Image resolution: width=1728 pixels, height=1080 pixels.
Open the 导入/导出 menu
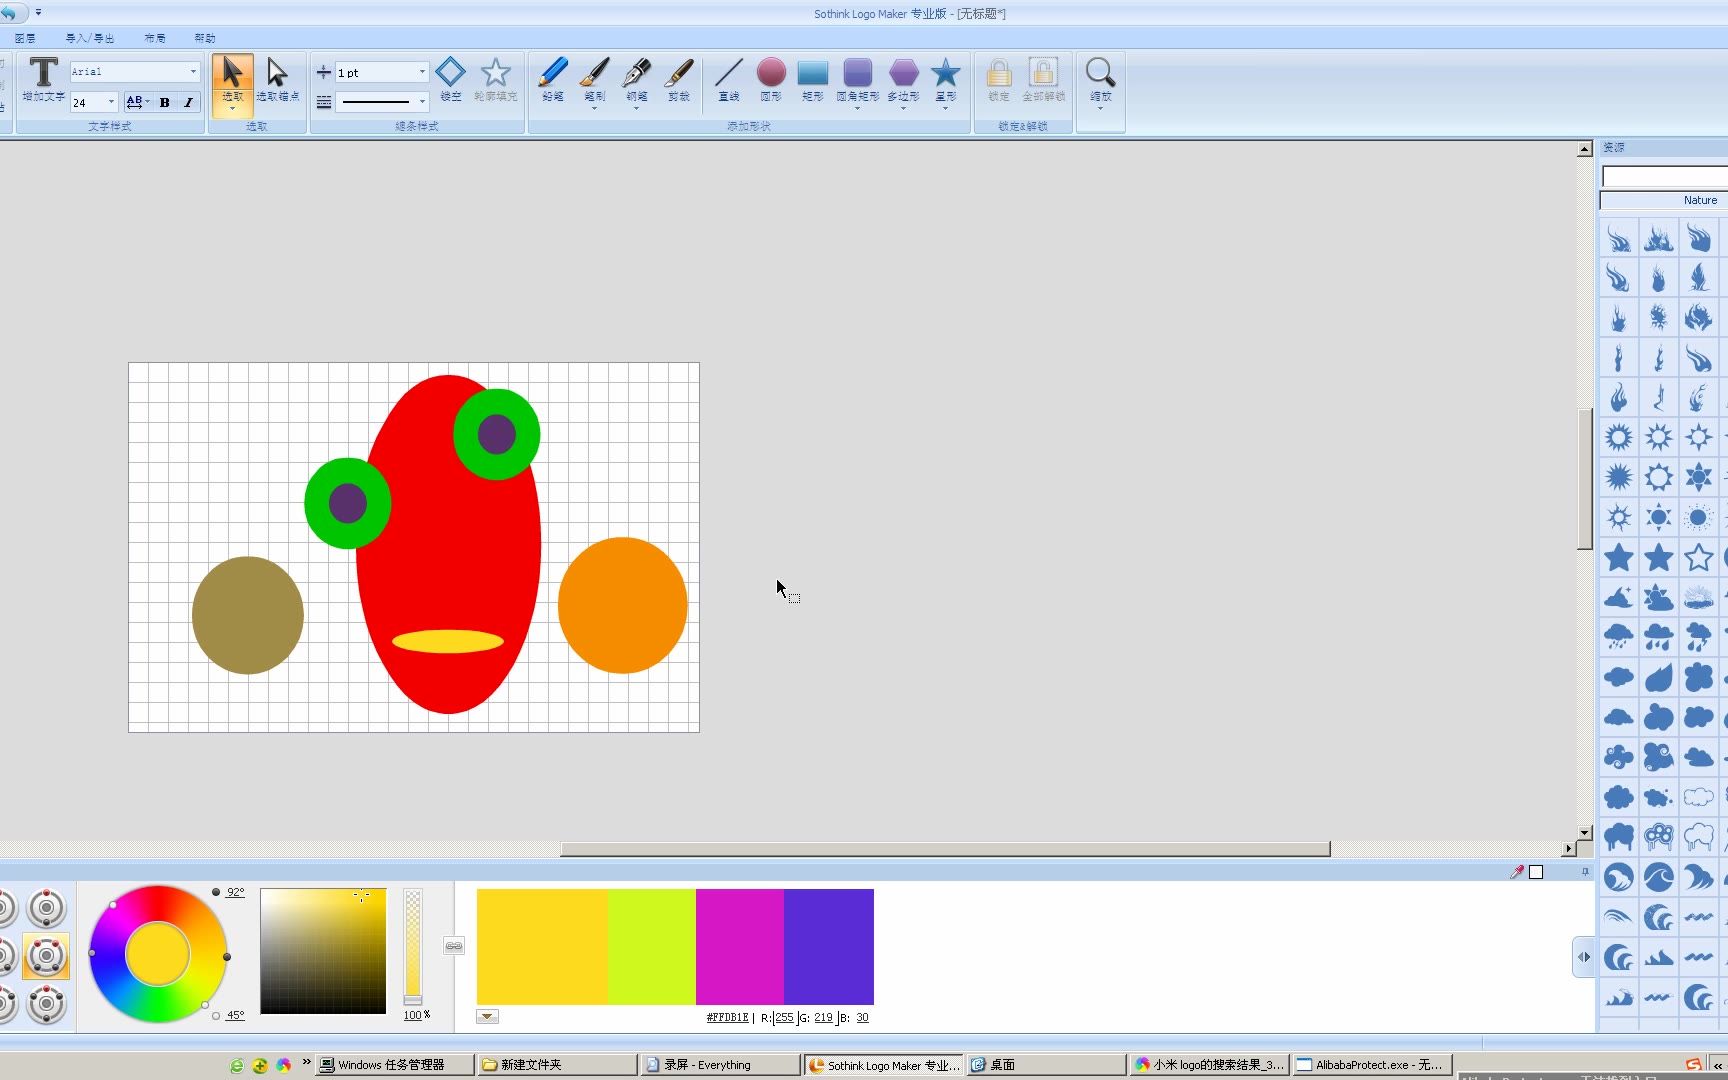90,38
